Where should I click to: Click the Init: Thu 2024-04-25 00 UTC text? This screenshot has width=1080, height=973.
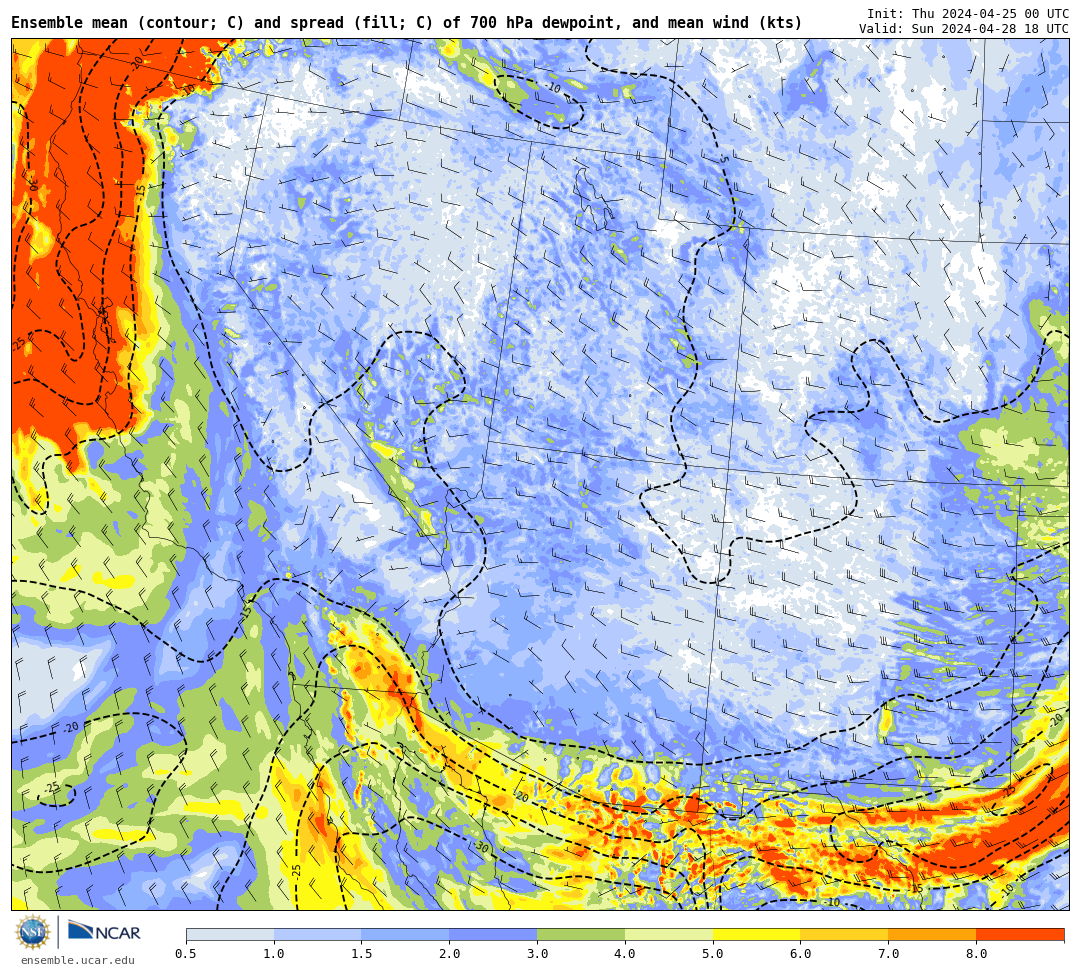click(968, 14)
